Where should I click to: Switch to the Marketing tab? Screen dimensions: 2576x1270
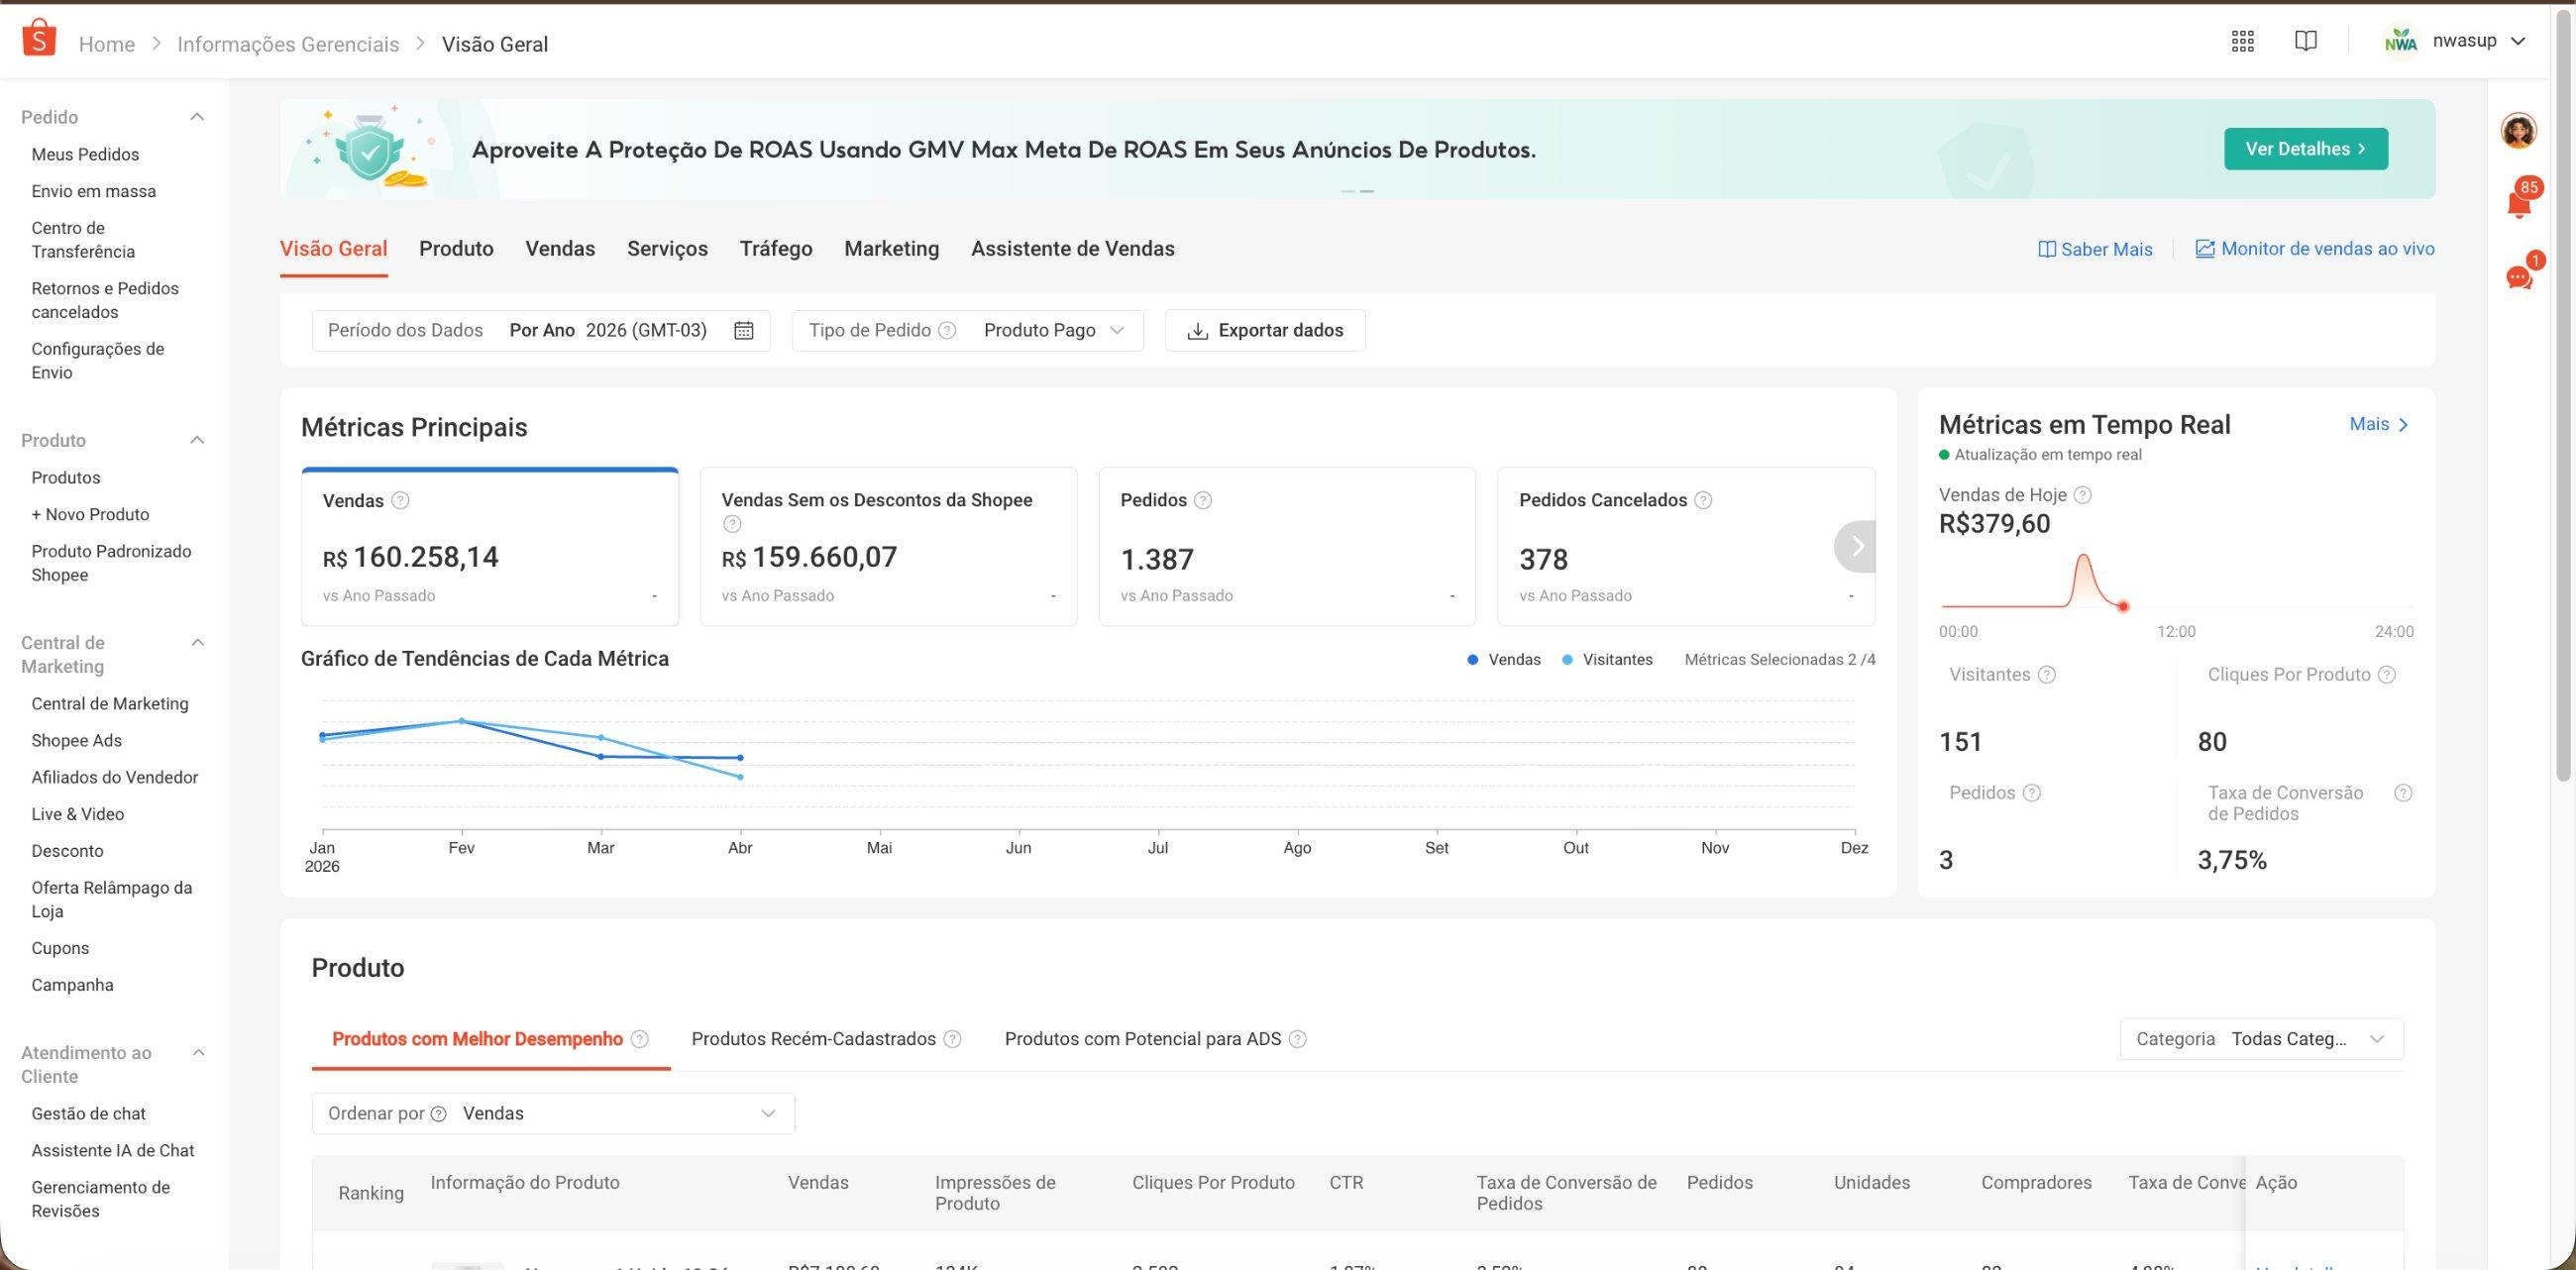891,248
